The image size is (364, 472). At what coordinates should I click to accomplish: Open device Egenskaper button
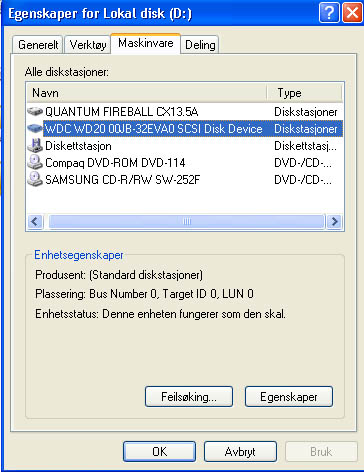pyautogui.click(x=289, y=397)
